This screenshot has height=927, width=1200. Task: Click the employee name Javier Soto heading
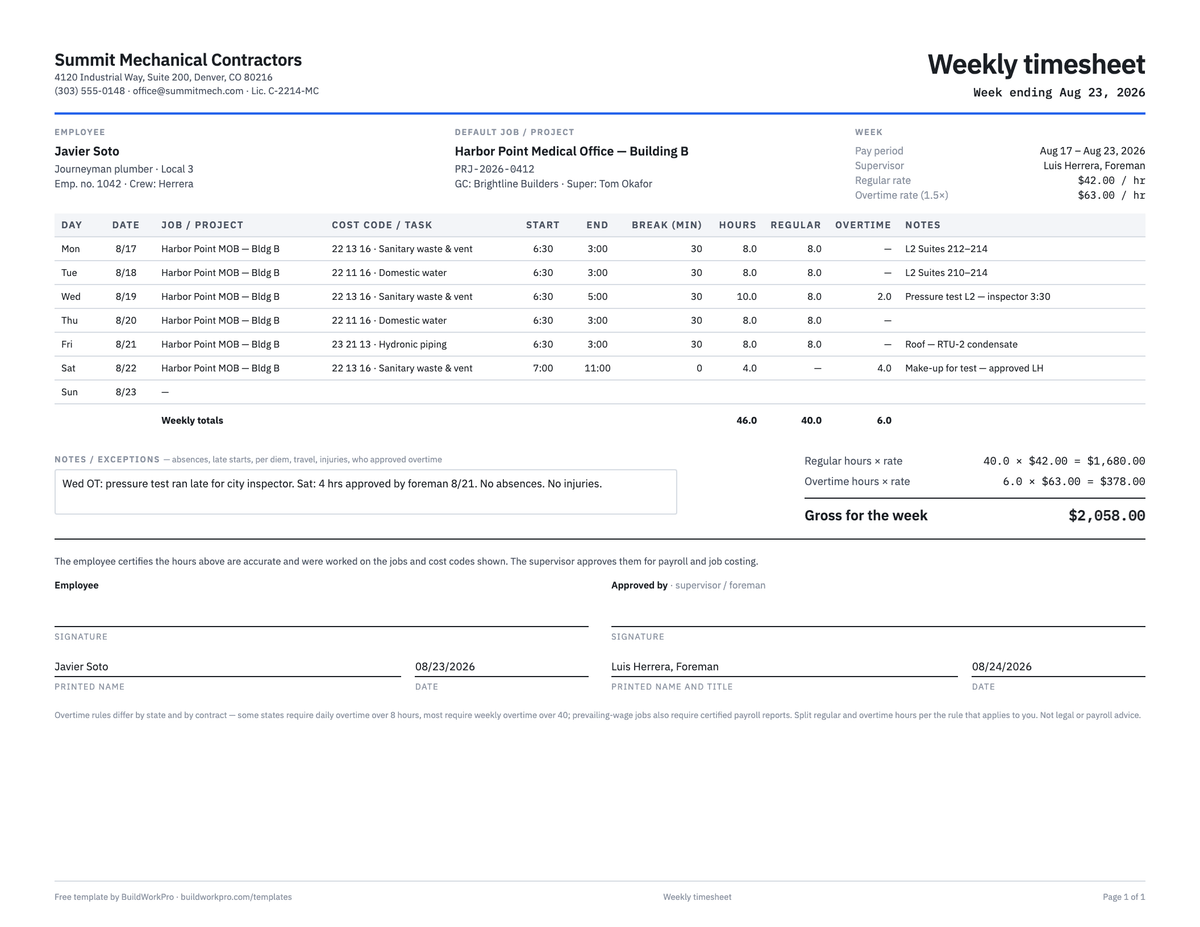(x=87, y=152)
